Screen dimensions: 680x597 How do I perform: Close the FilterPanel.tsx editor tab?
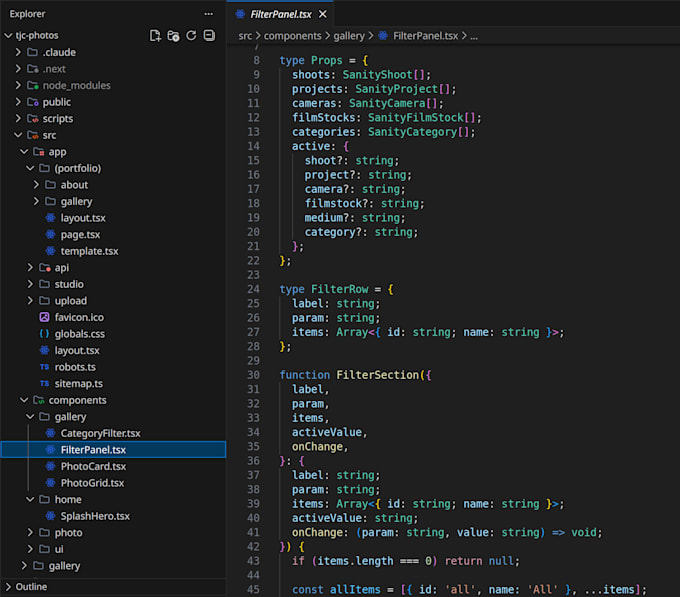(323, 14)
